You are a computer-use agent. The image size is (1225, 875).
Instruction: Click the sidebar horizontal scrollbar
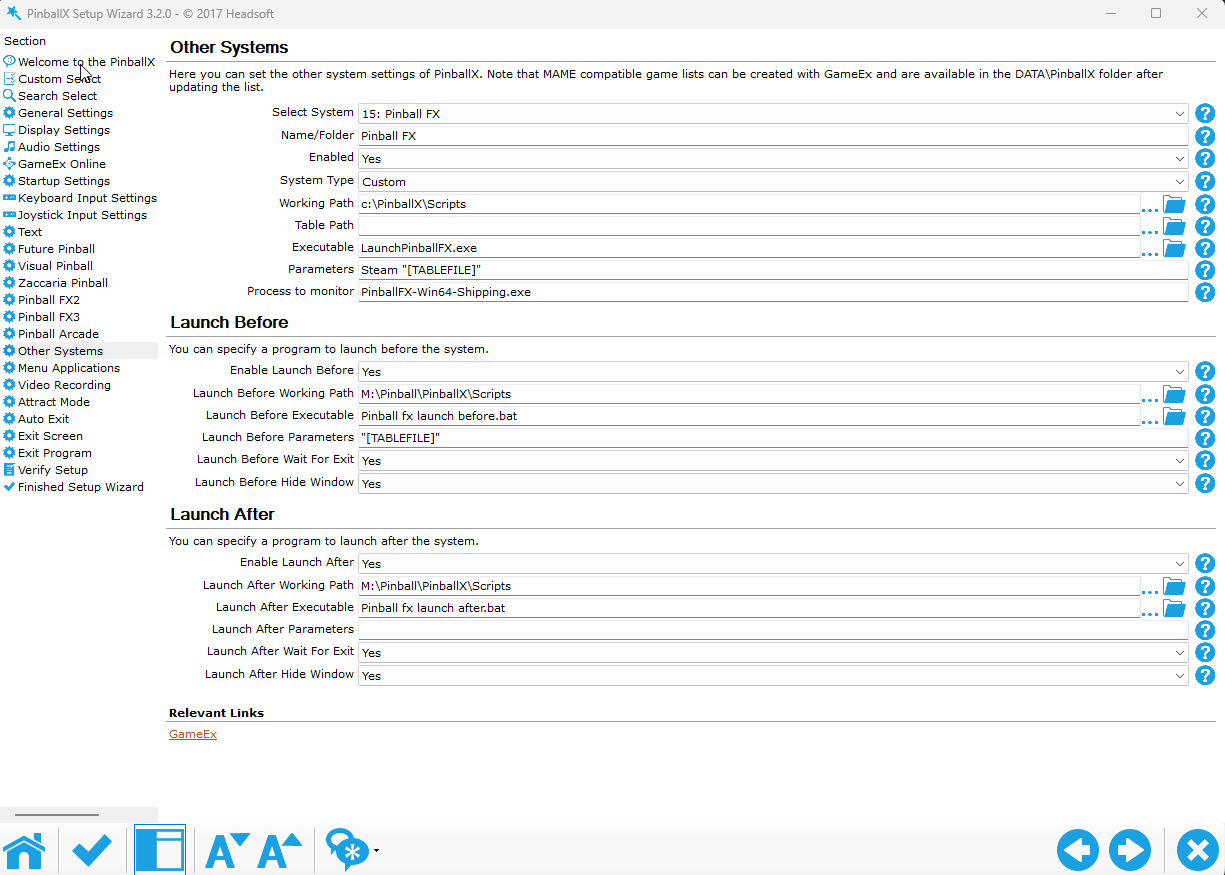(57, 815)
